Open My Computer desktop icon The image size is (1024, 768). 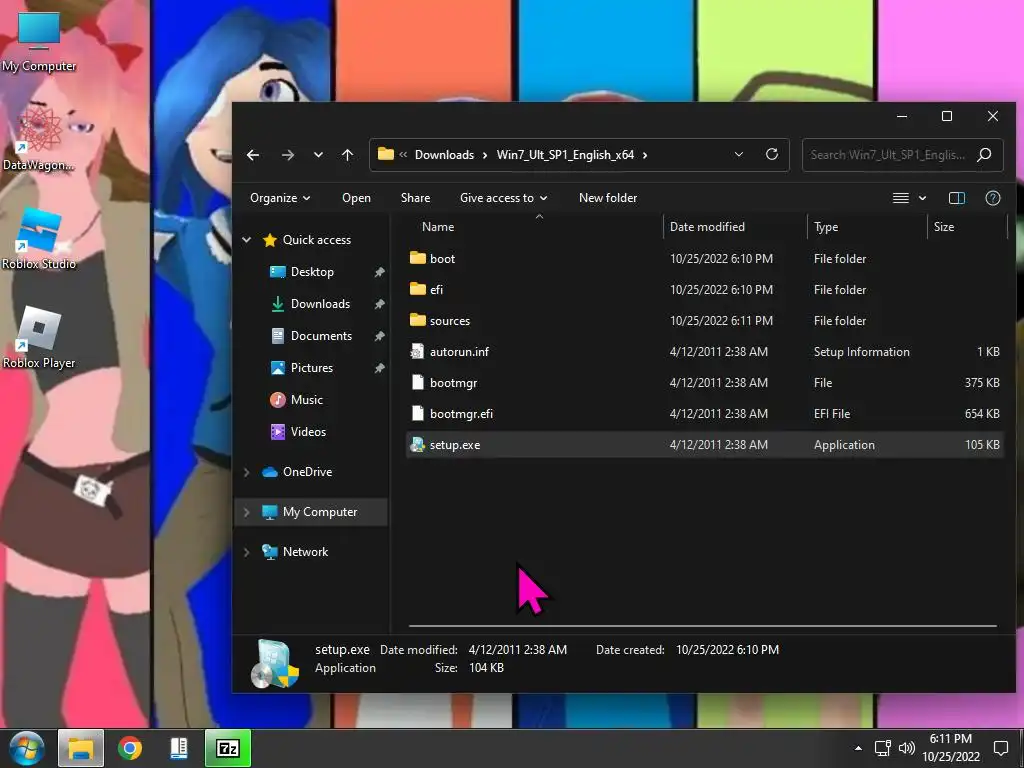coord(39,40)
